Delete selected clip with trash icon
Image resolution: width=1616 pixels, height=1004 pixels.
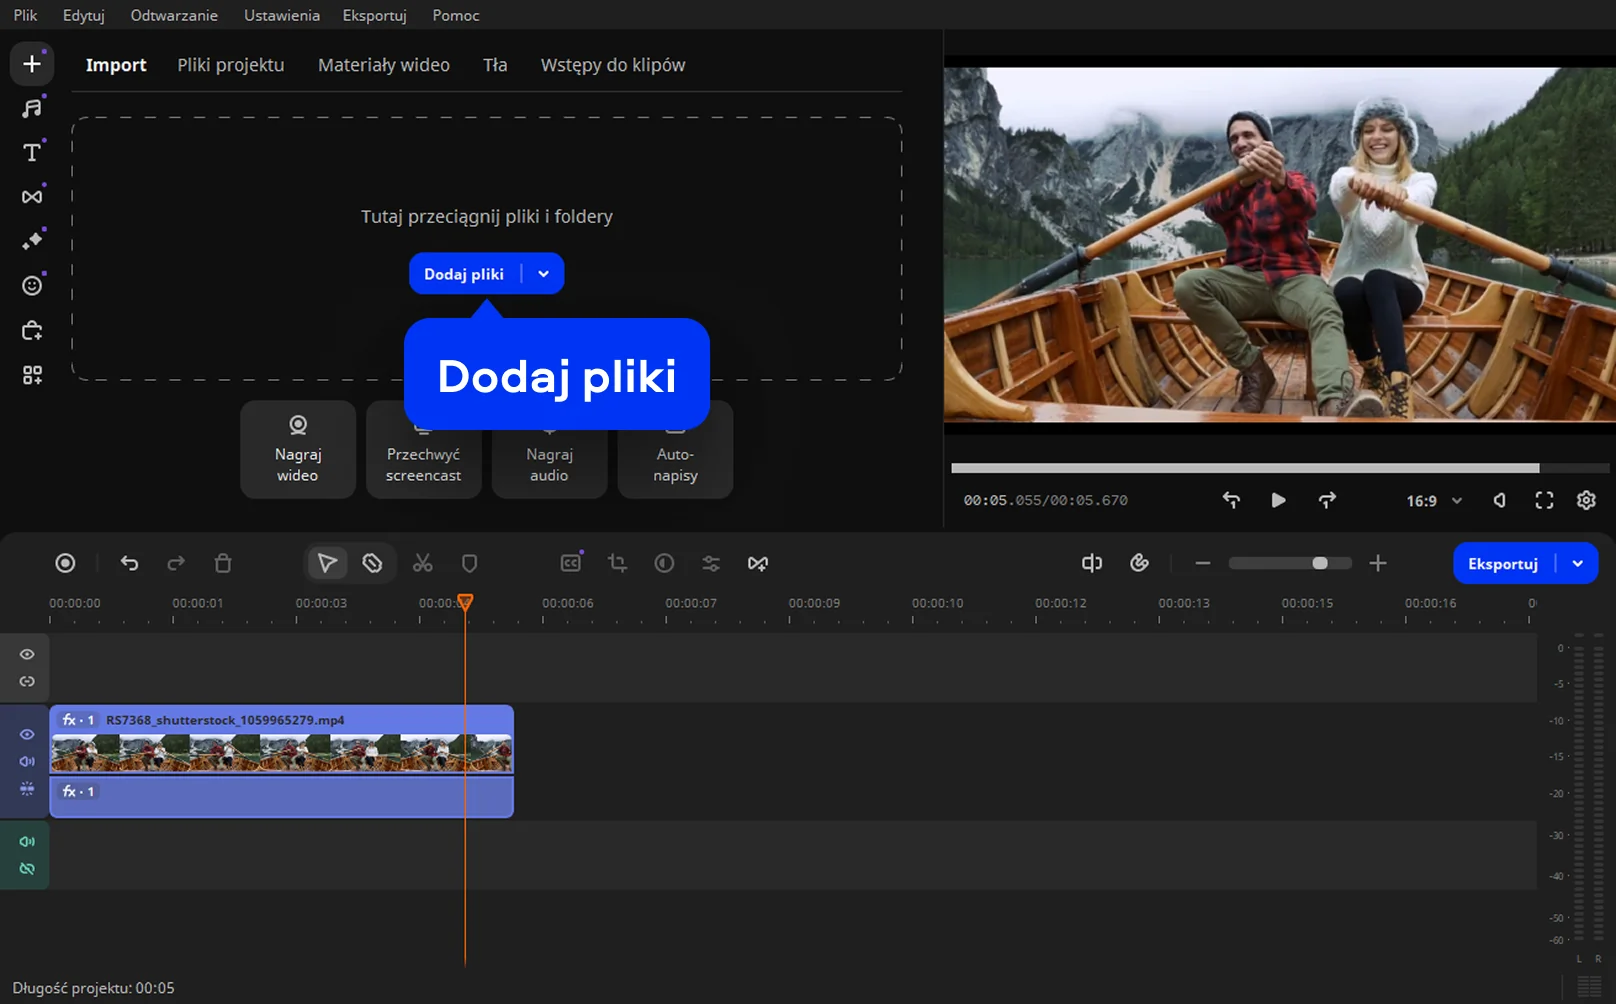(x=223, y=564)
